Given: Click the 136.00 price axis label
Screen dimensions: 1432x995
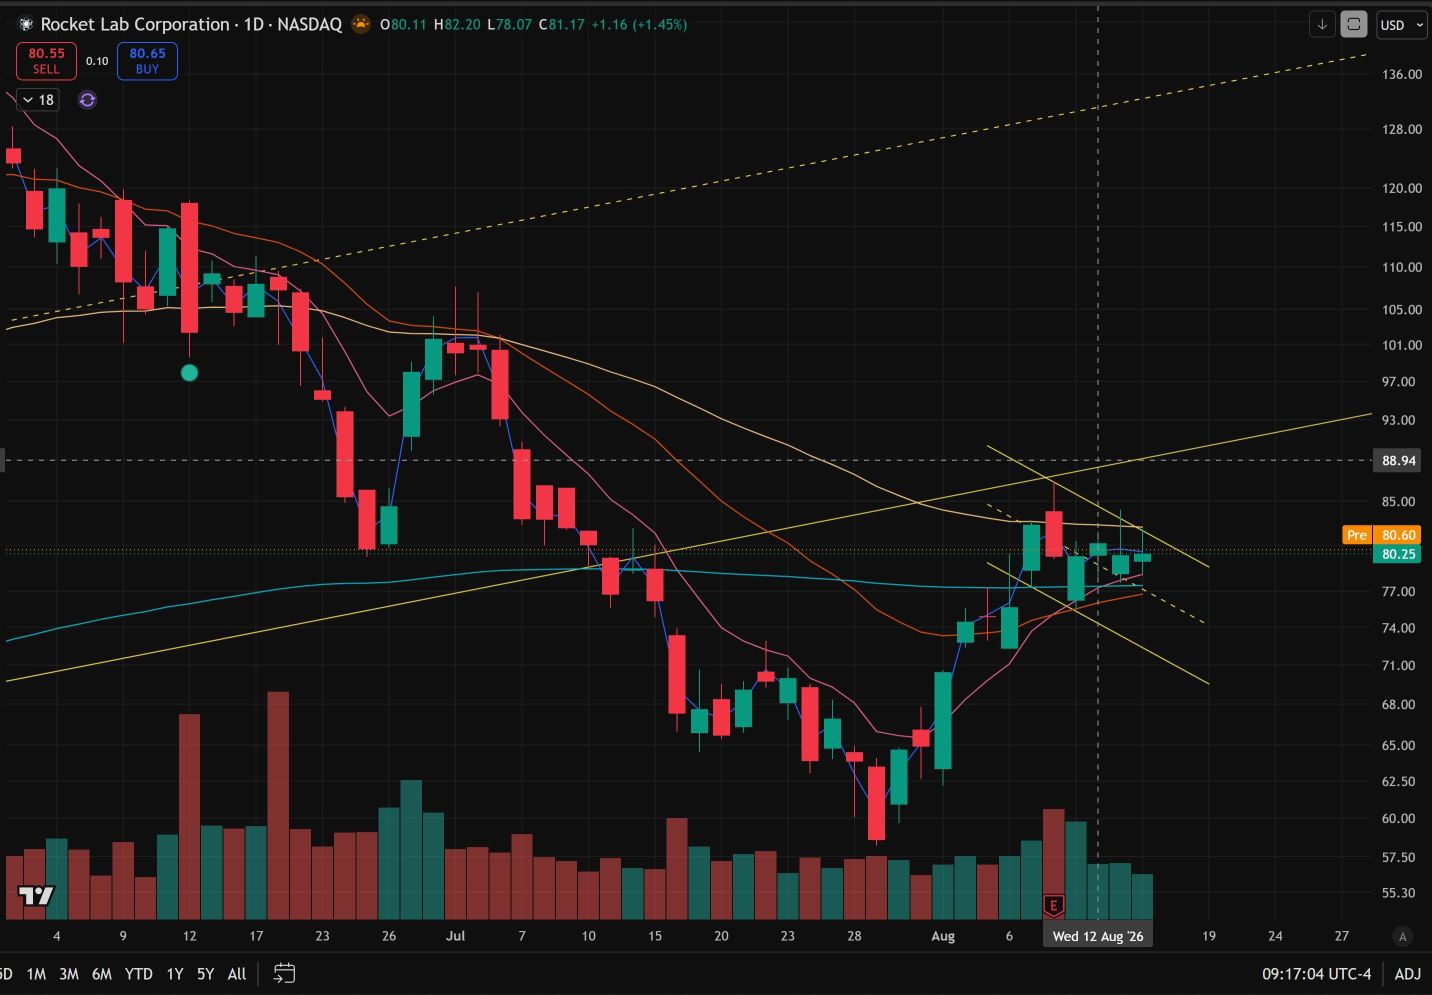Looking at the screenshot, I should point(1402,74).
